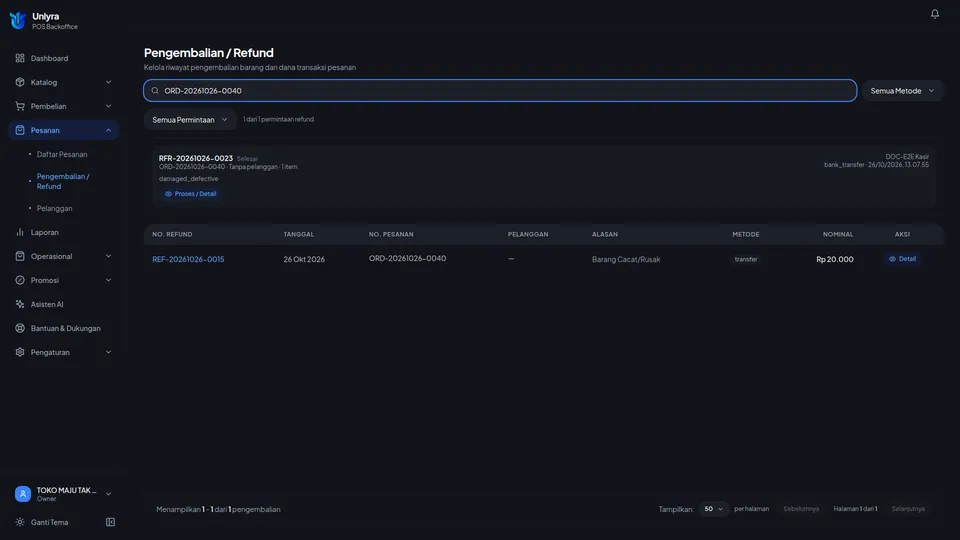Click the Pengaturan gear icon
This screenshot has height=540, width=960.
point(20,352)
